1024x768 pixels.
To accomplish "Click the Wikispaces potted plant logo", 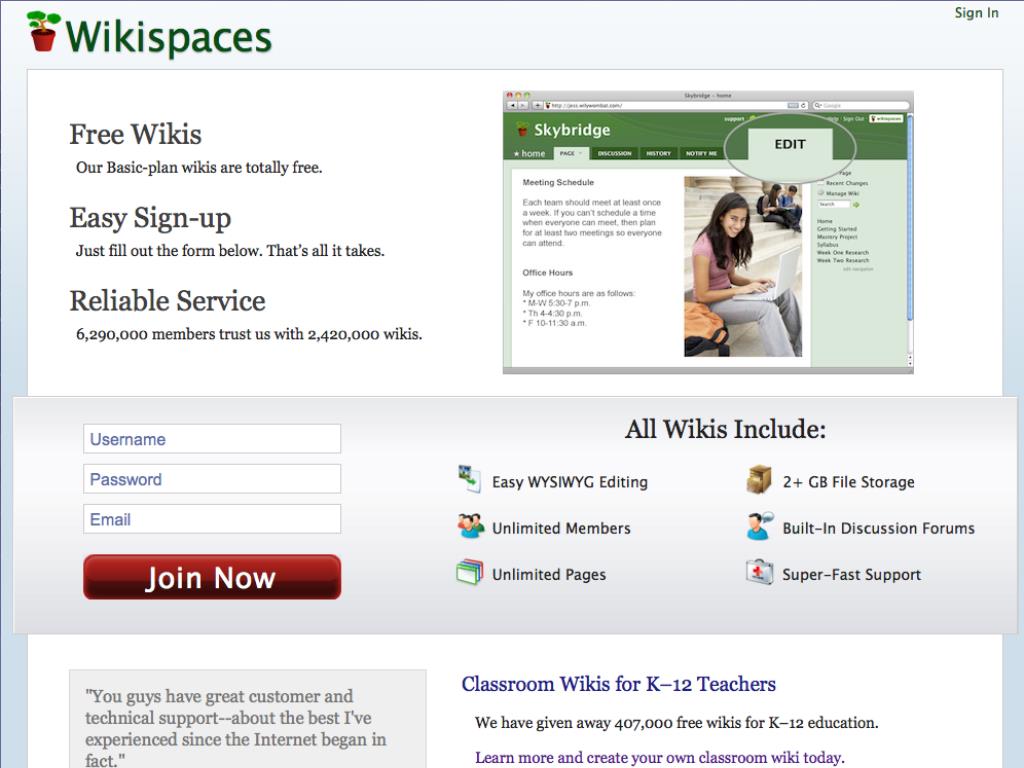I will tap(43, 31).
